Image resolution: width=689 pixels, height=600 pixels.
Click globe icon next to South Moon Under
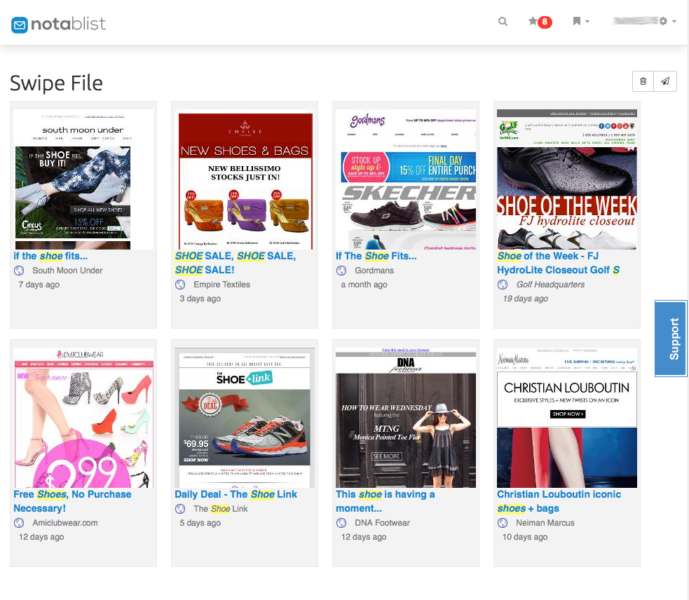click(x=19, y=271)
